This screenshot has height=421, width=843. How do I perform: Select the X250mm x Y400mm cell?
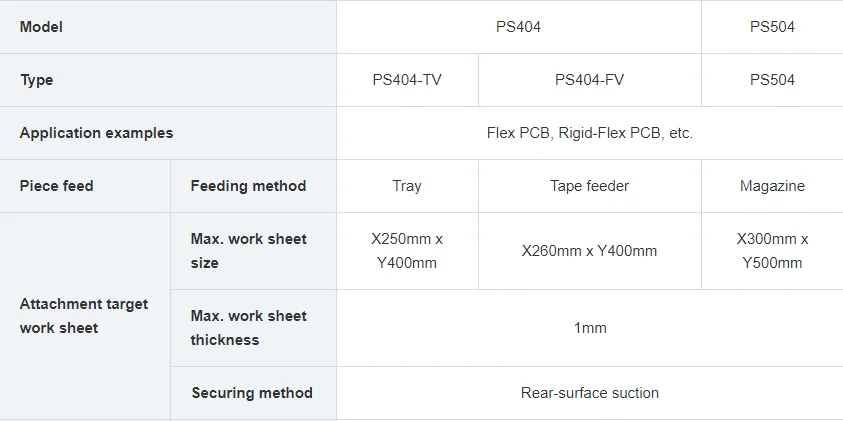[407, 251]
